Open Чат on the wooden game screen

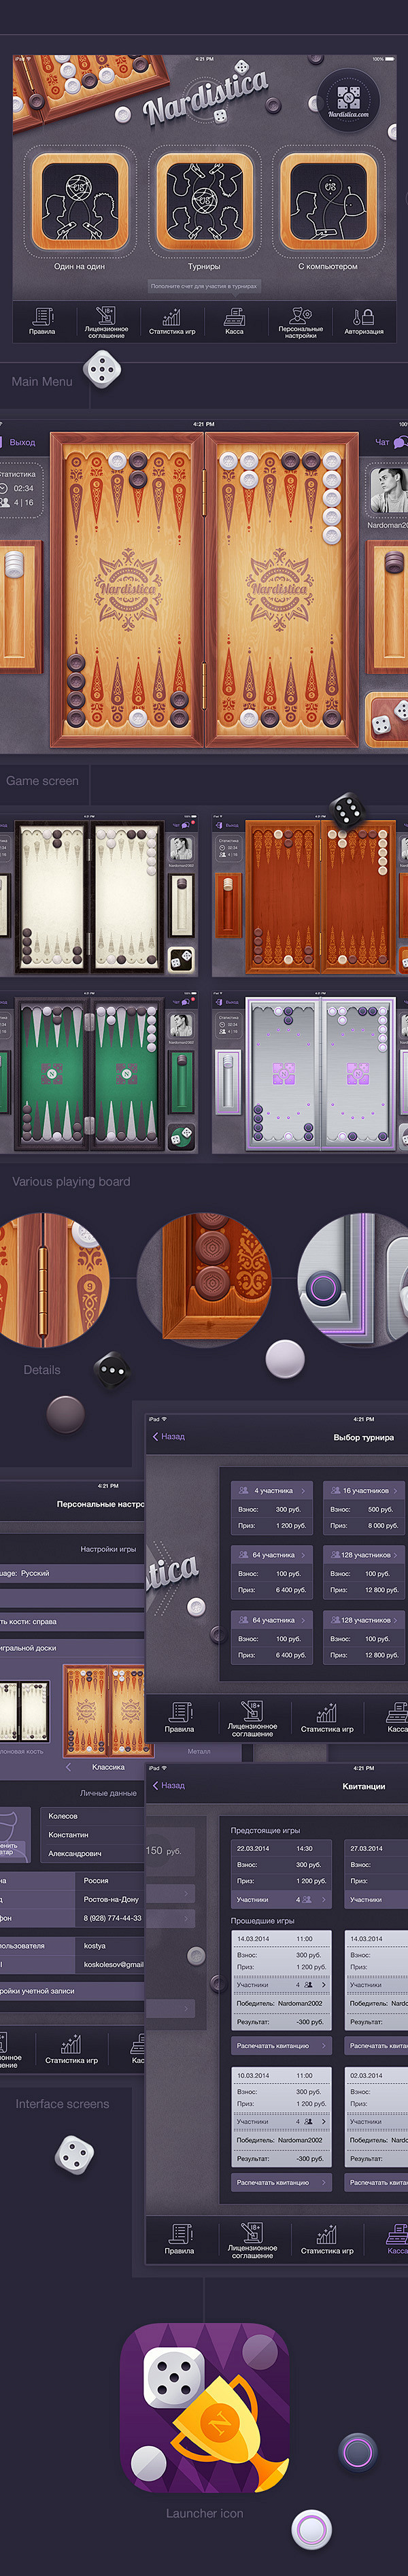[x=390, y=442]
